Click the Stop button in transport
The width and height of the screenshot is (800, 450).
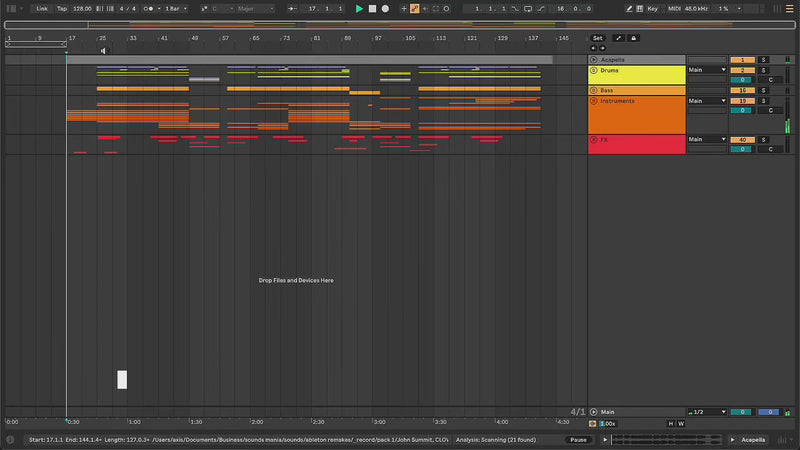point(372,8)
